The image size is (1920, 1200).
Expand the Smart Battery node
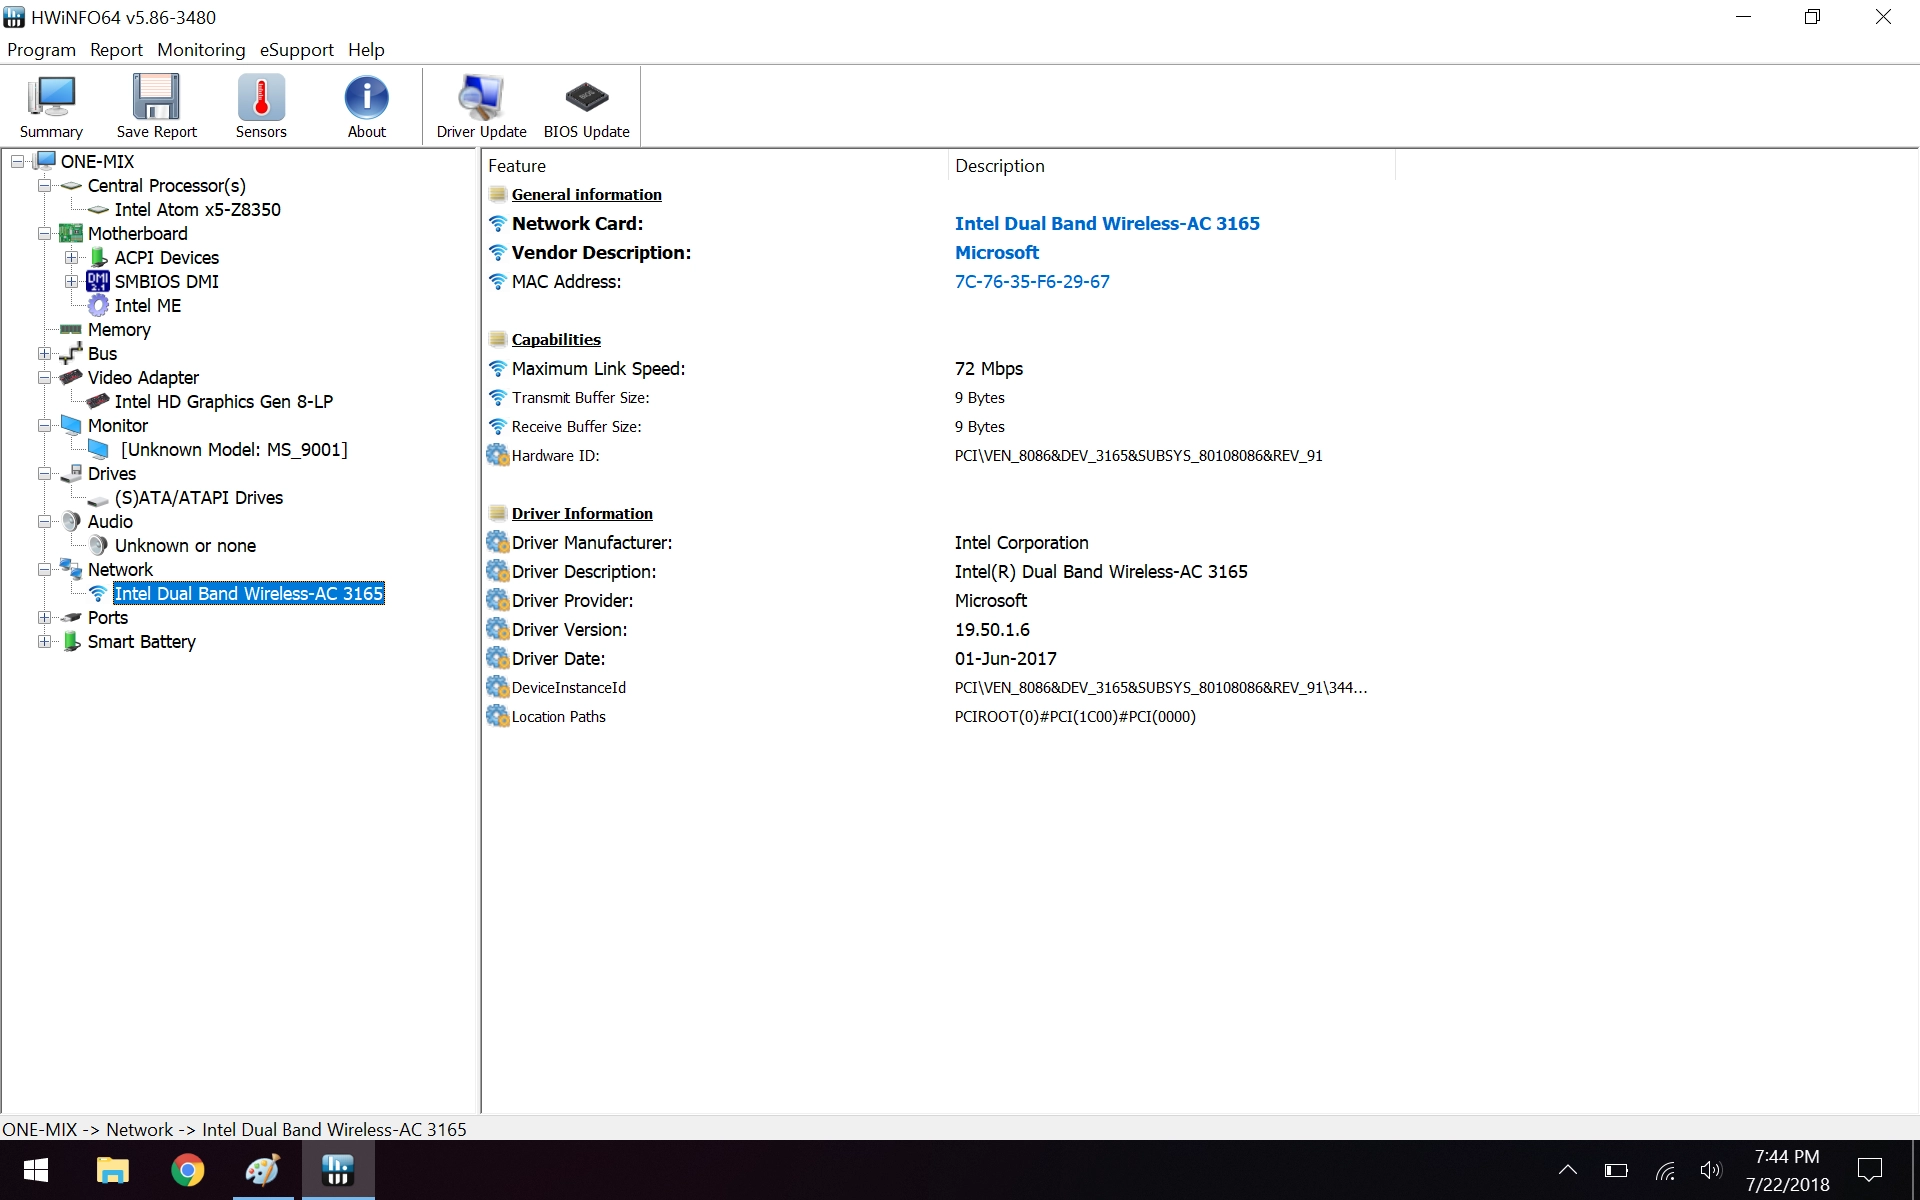[x=45, y=641]
